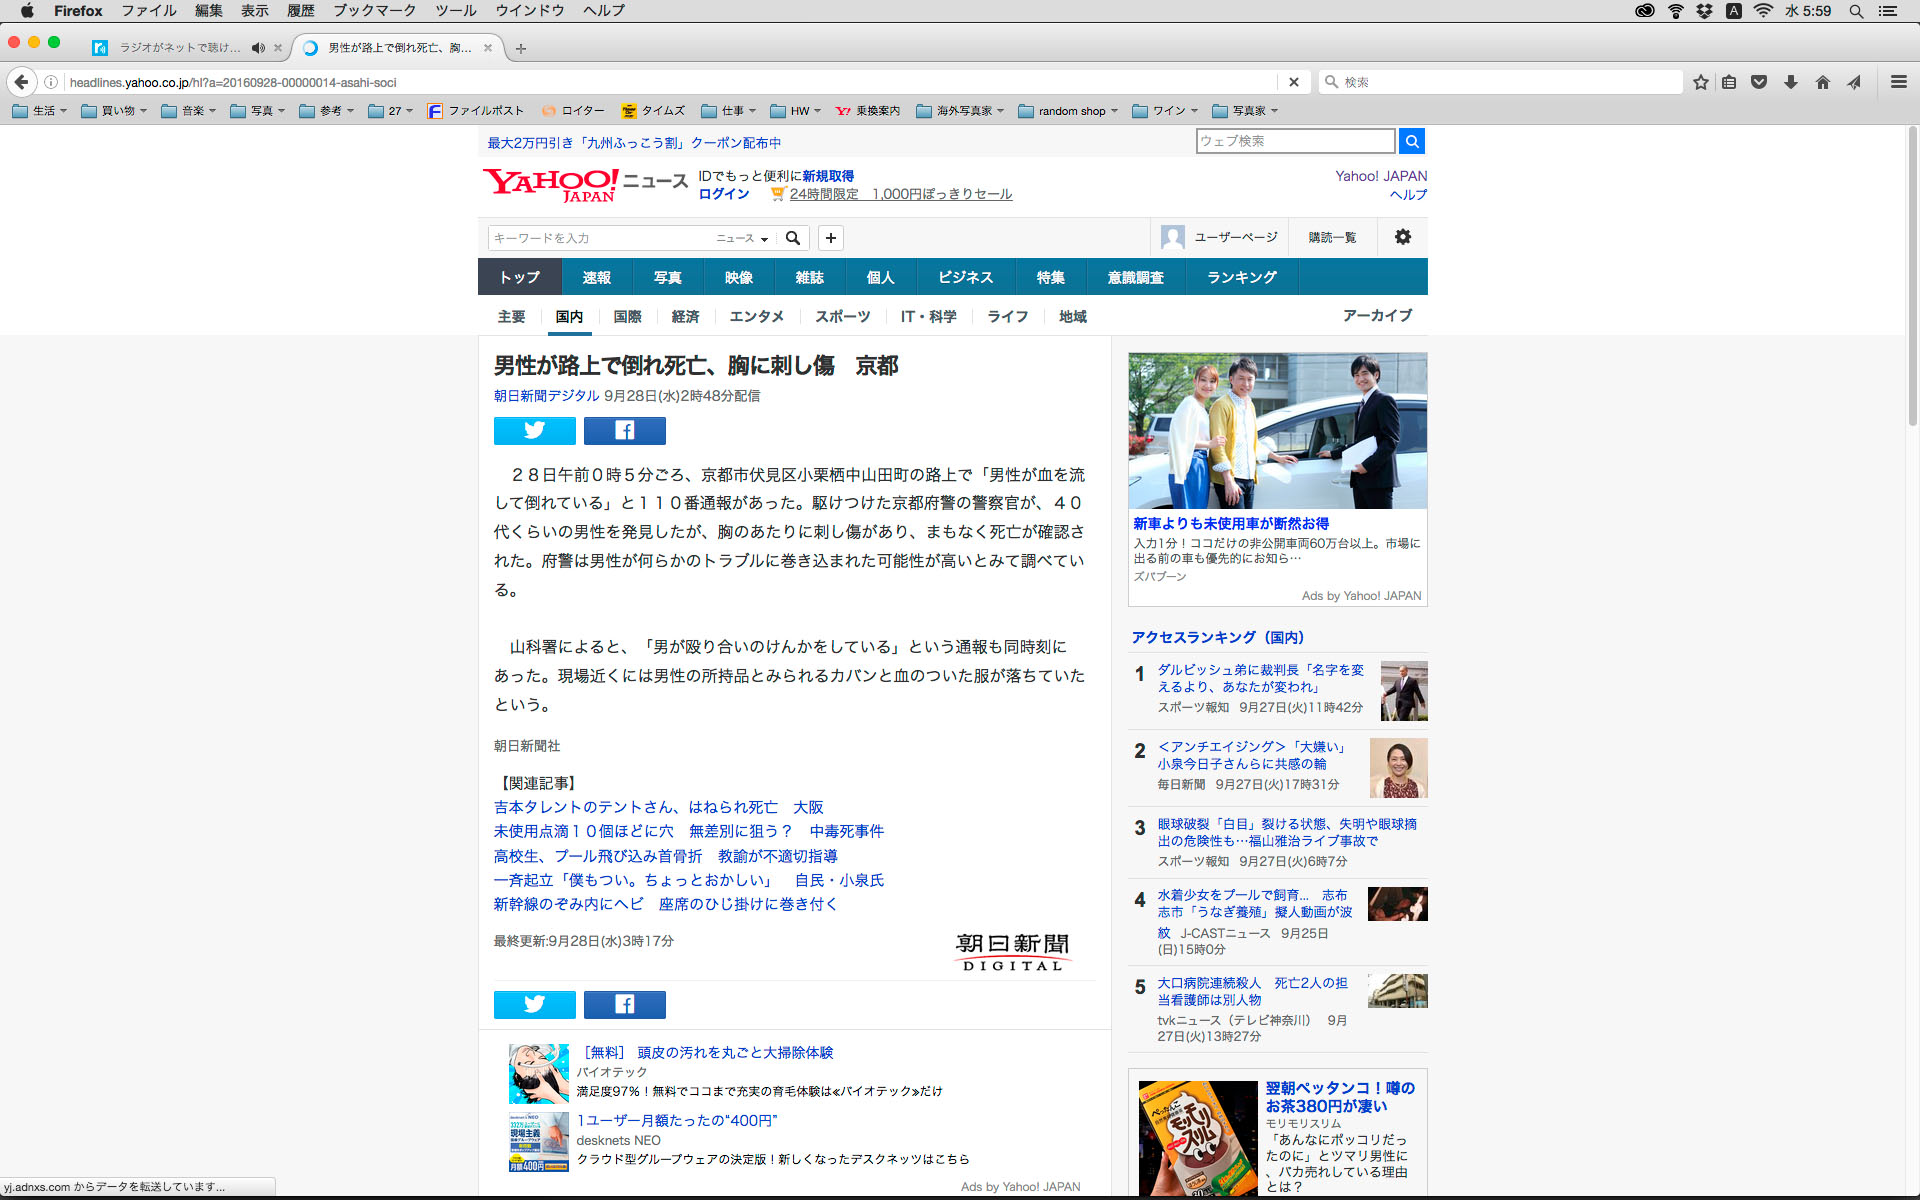Open the Pocket save icon
The width and height of the screenshot is (1920, 1200).
coord(1759,82)
